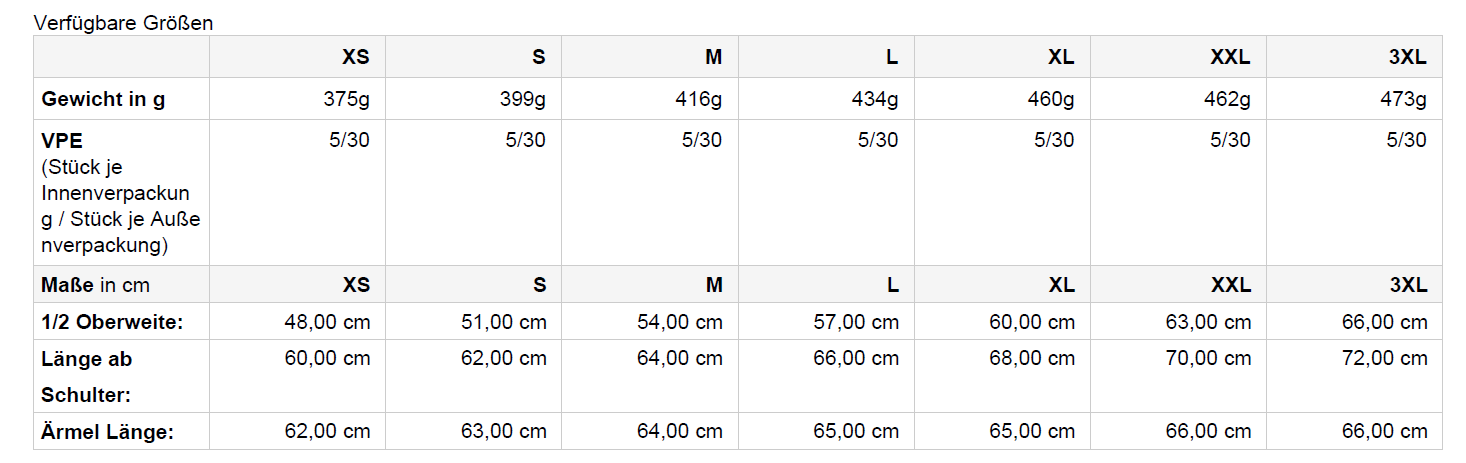Select the Ärmel Länge row label

[108, 431]
